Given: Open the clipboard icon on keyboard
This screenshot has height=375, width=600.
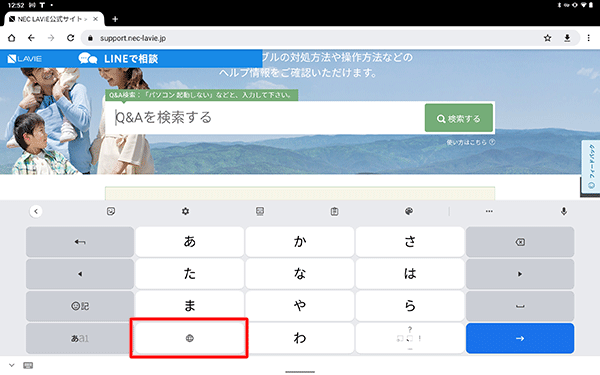Looking at the screenshot, I should tap(334, 211).
